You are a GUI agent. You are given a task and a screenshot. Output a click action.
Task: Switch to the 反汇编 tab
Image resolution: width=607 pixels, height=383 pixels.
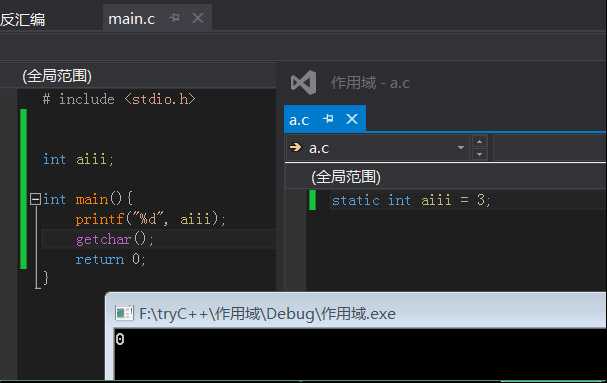coord(22,19)
